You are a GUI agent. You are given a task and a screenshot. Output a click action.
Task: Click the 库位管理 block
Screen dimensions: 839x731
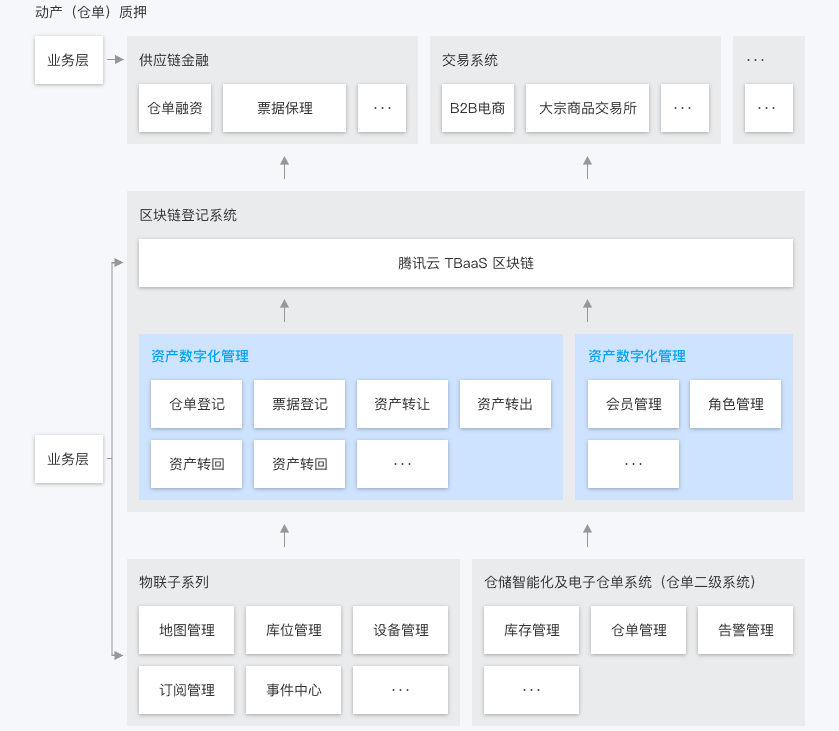[x=294, y=630]
